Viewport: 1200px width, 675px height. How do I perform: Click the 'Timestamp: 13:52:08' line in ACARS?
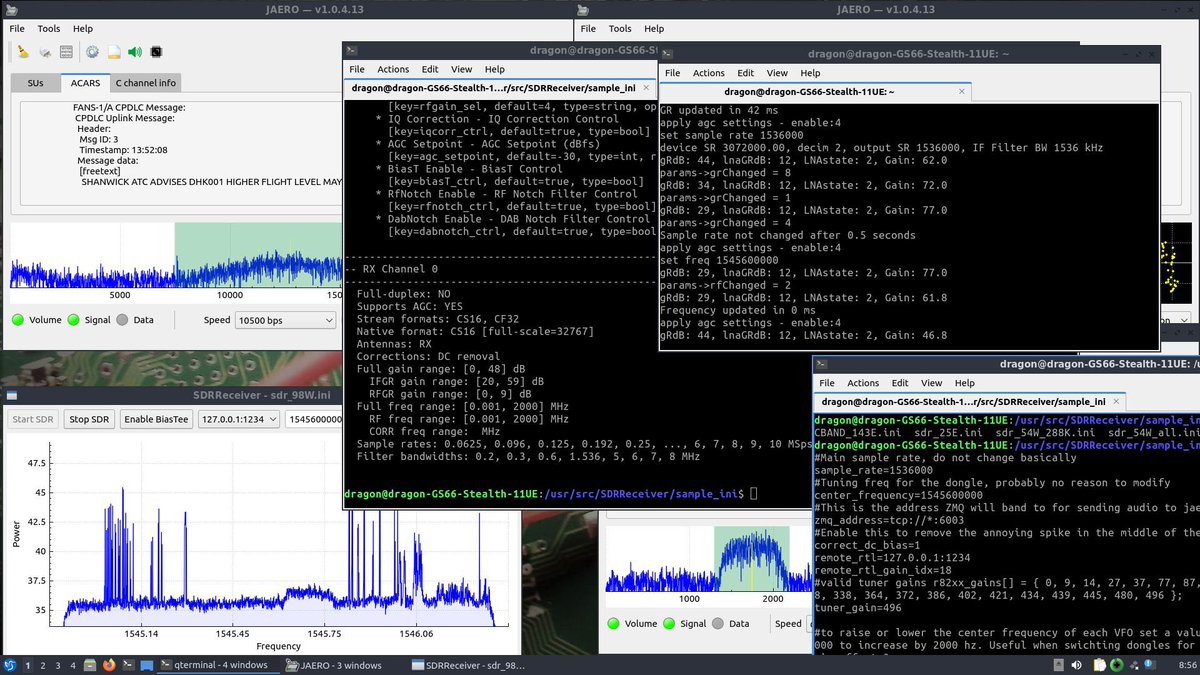(122, 150)
